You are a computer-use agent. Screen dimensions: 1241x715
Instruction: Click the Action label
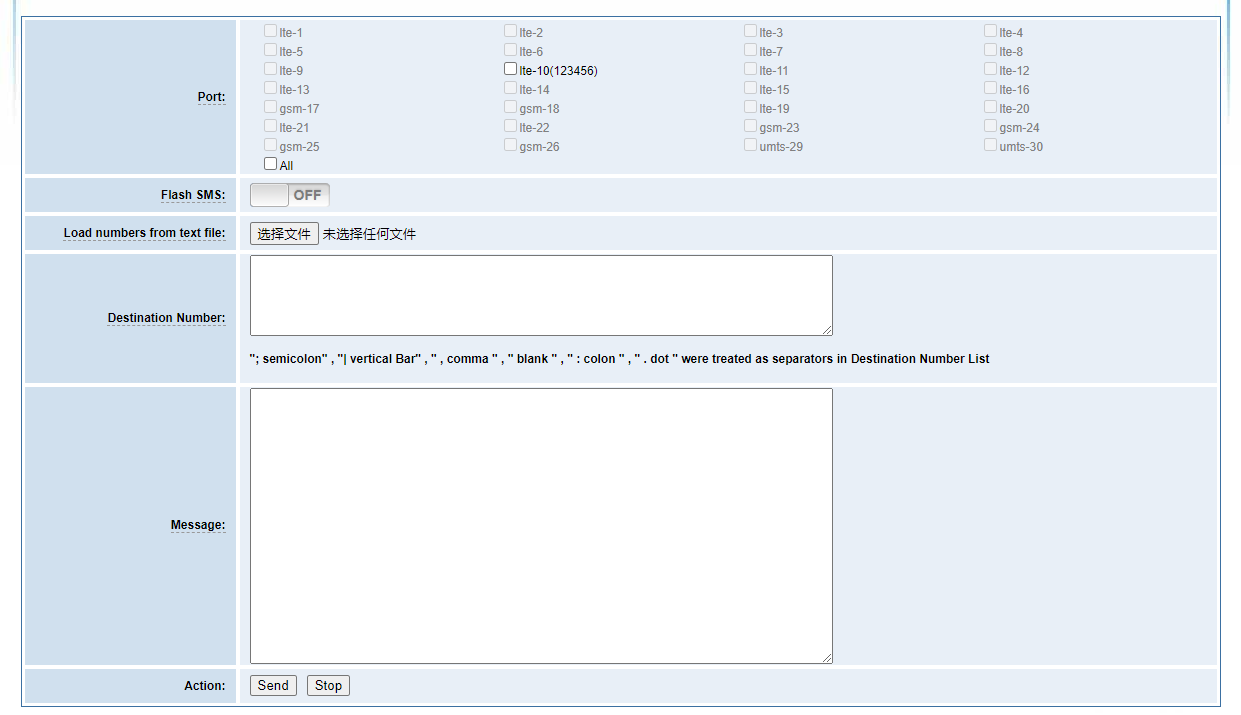pos(205,686)
